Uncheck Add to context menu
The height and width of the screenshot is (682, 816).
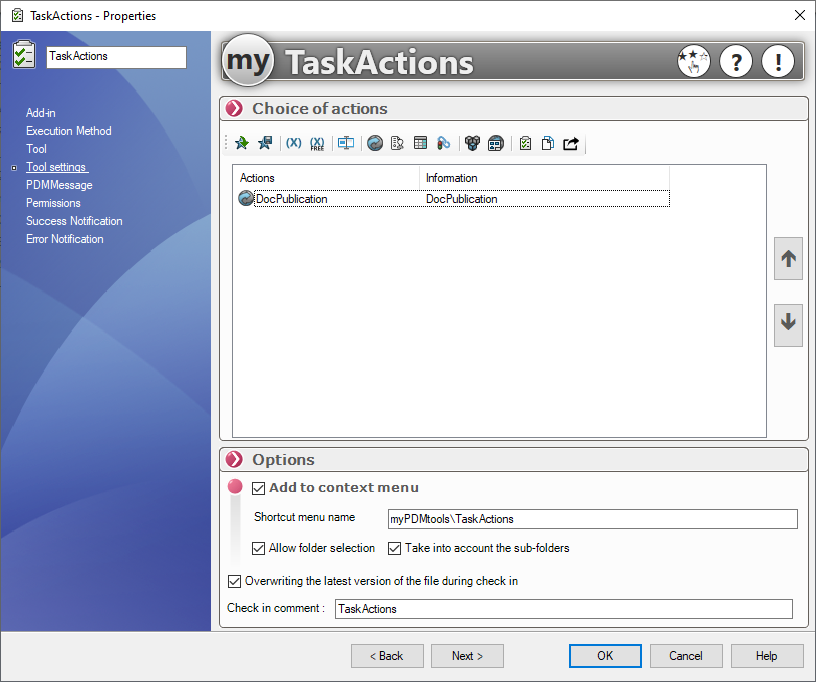point(259,488)
